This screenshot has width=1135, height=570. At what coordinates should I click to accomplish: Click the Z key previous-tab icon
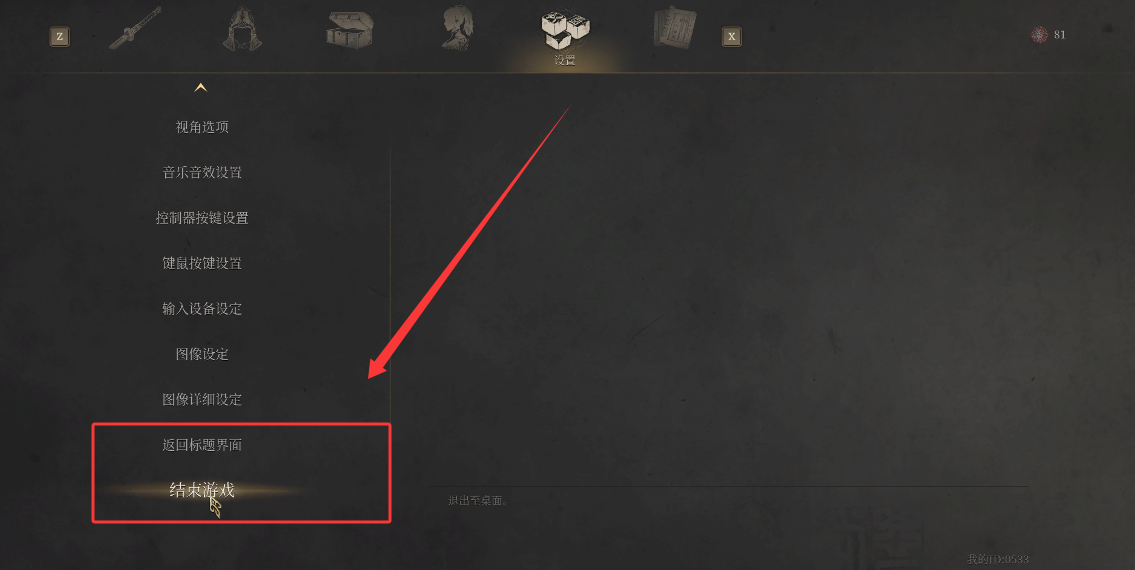tap(59, 36)
